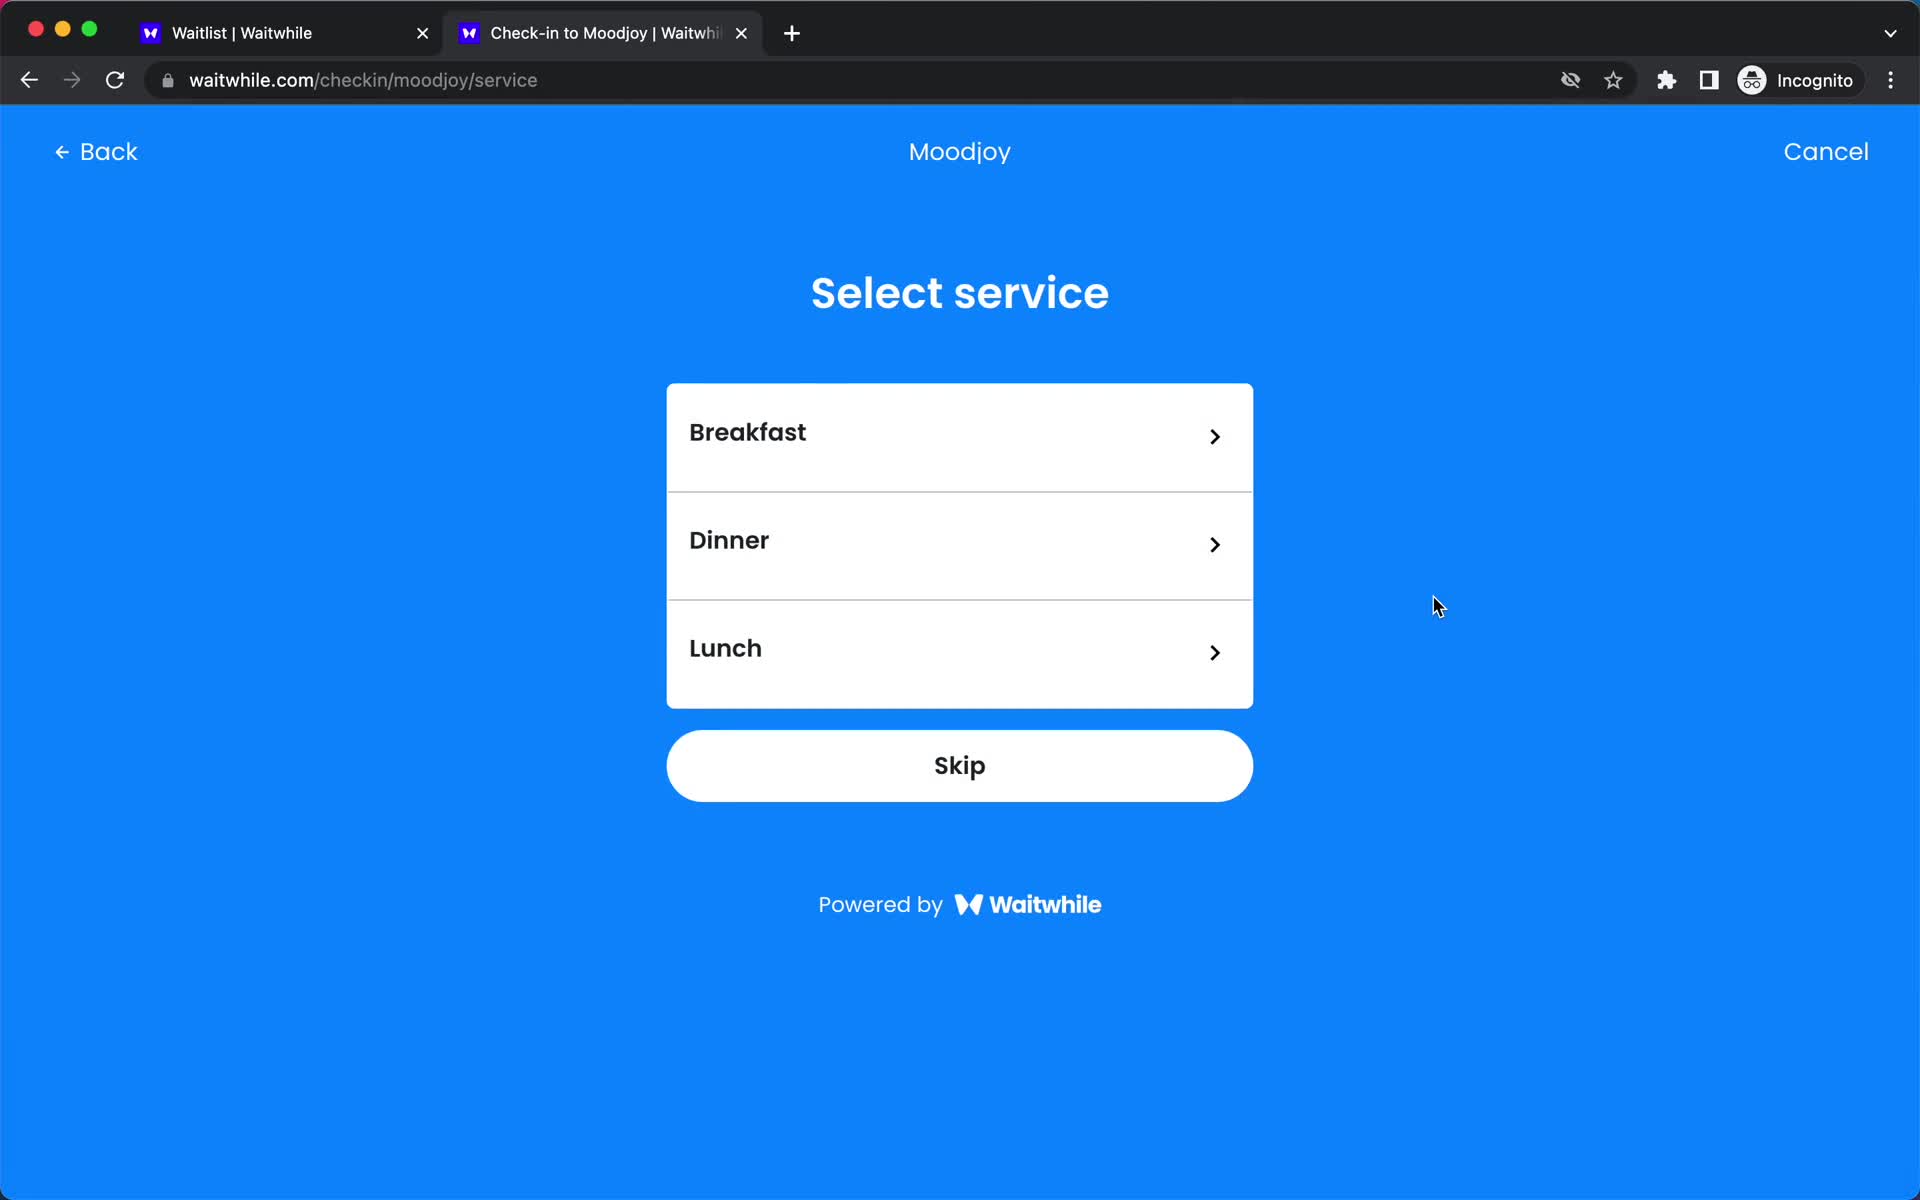Click the Moodjoy title header
This screenshot has width=1920, height=1200.
tap(961, 152)
